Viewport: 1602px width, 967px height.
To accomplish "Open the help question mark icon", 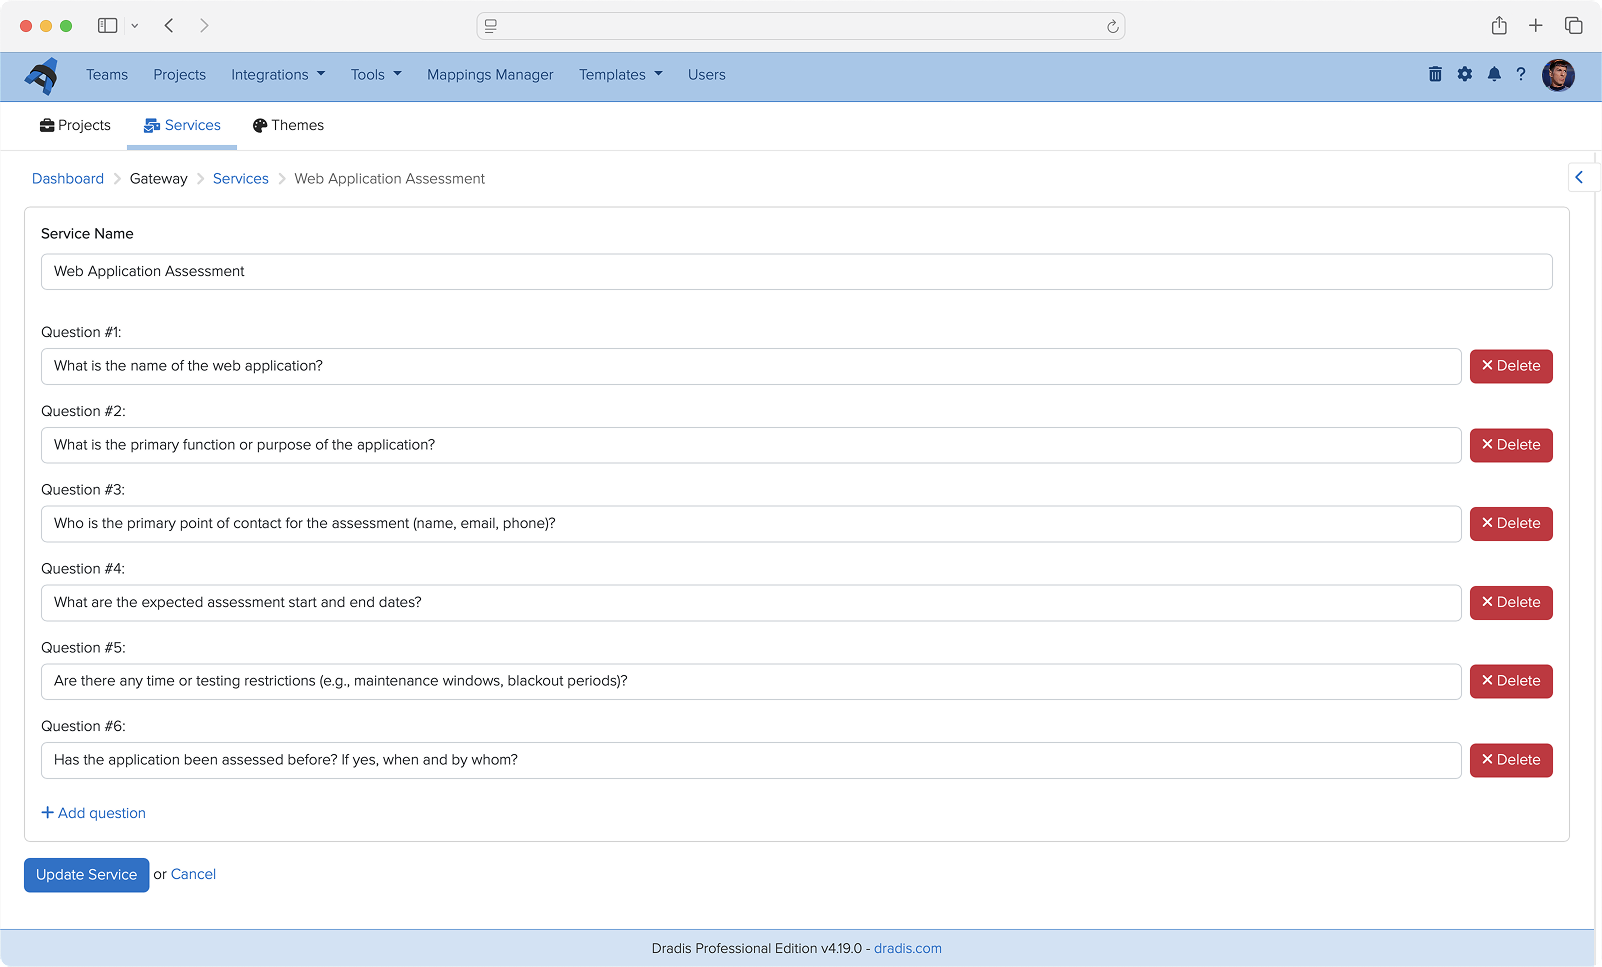I will 1521,74.
